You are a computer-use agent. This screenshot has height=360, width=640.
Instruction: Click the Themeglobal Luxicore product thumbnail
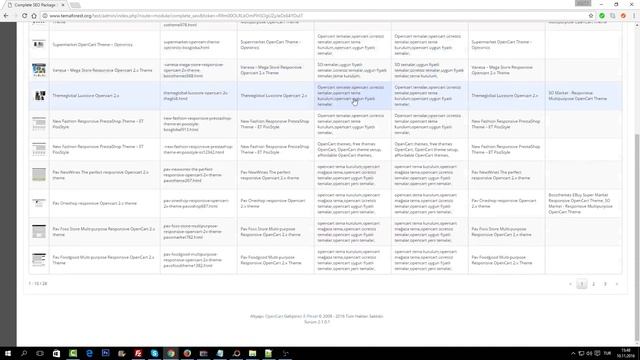[39, 96]
